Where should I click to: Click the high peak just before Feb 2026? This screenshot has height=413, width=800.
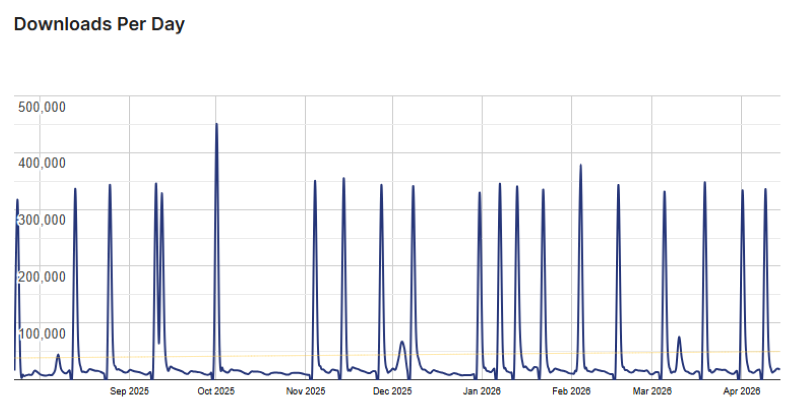(x=580, y=166)
